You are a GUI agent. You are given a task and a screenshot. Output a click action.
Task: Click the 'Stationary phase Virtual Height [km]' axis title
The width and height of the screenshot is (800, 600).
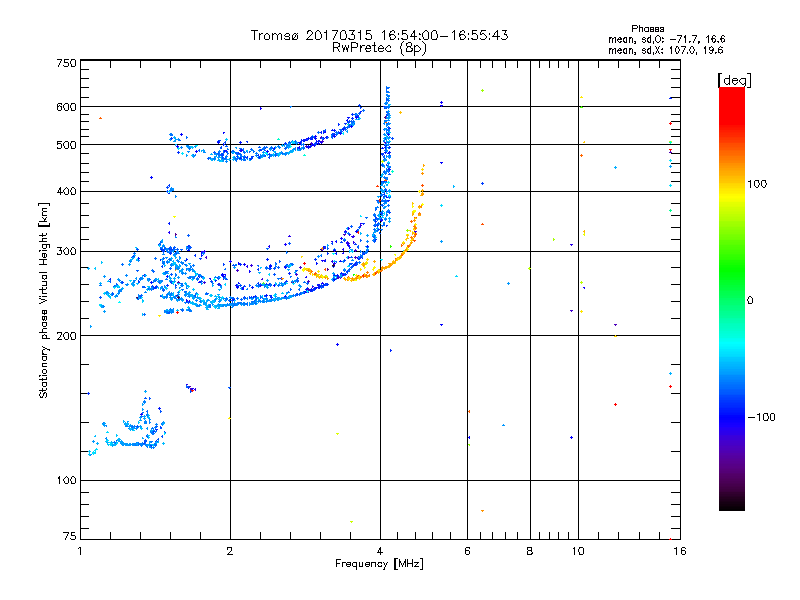[44, 301]
